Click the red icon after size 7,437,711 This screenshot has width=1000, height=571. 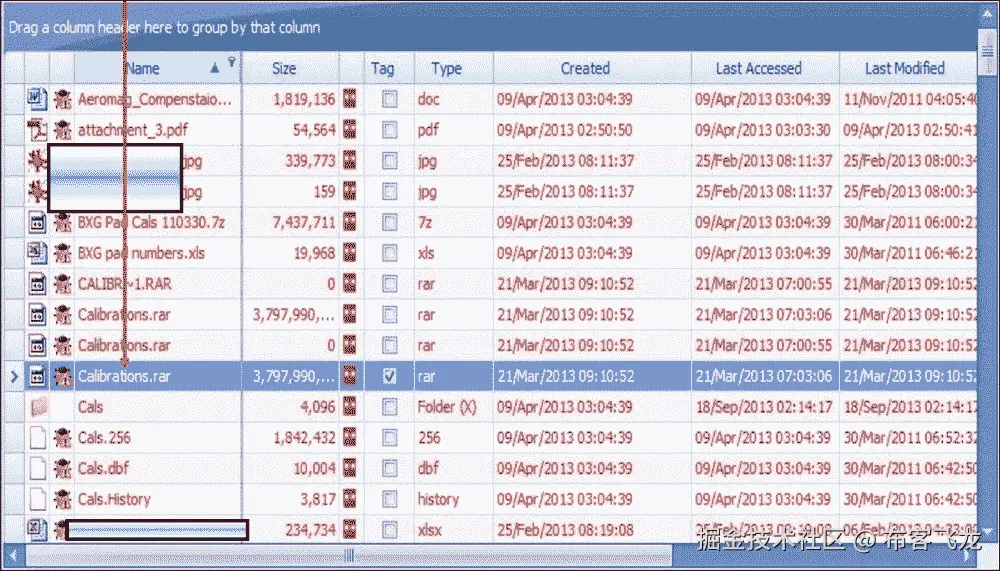pyautogui.click(x=349, y=222)
